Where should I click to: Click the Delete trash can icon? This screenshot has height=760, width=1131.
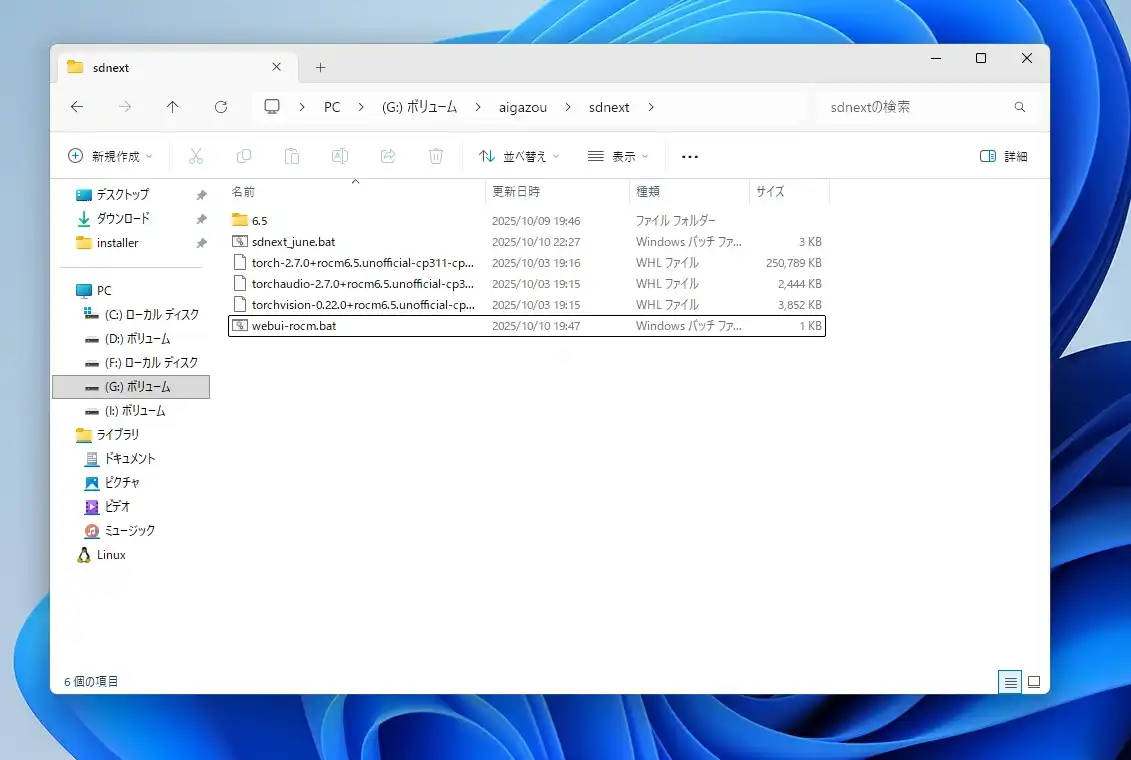pyautogui.click(x=436, y=156)
